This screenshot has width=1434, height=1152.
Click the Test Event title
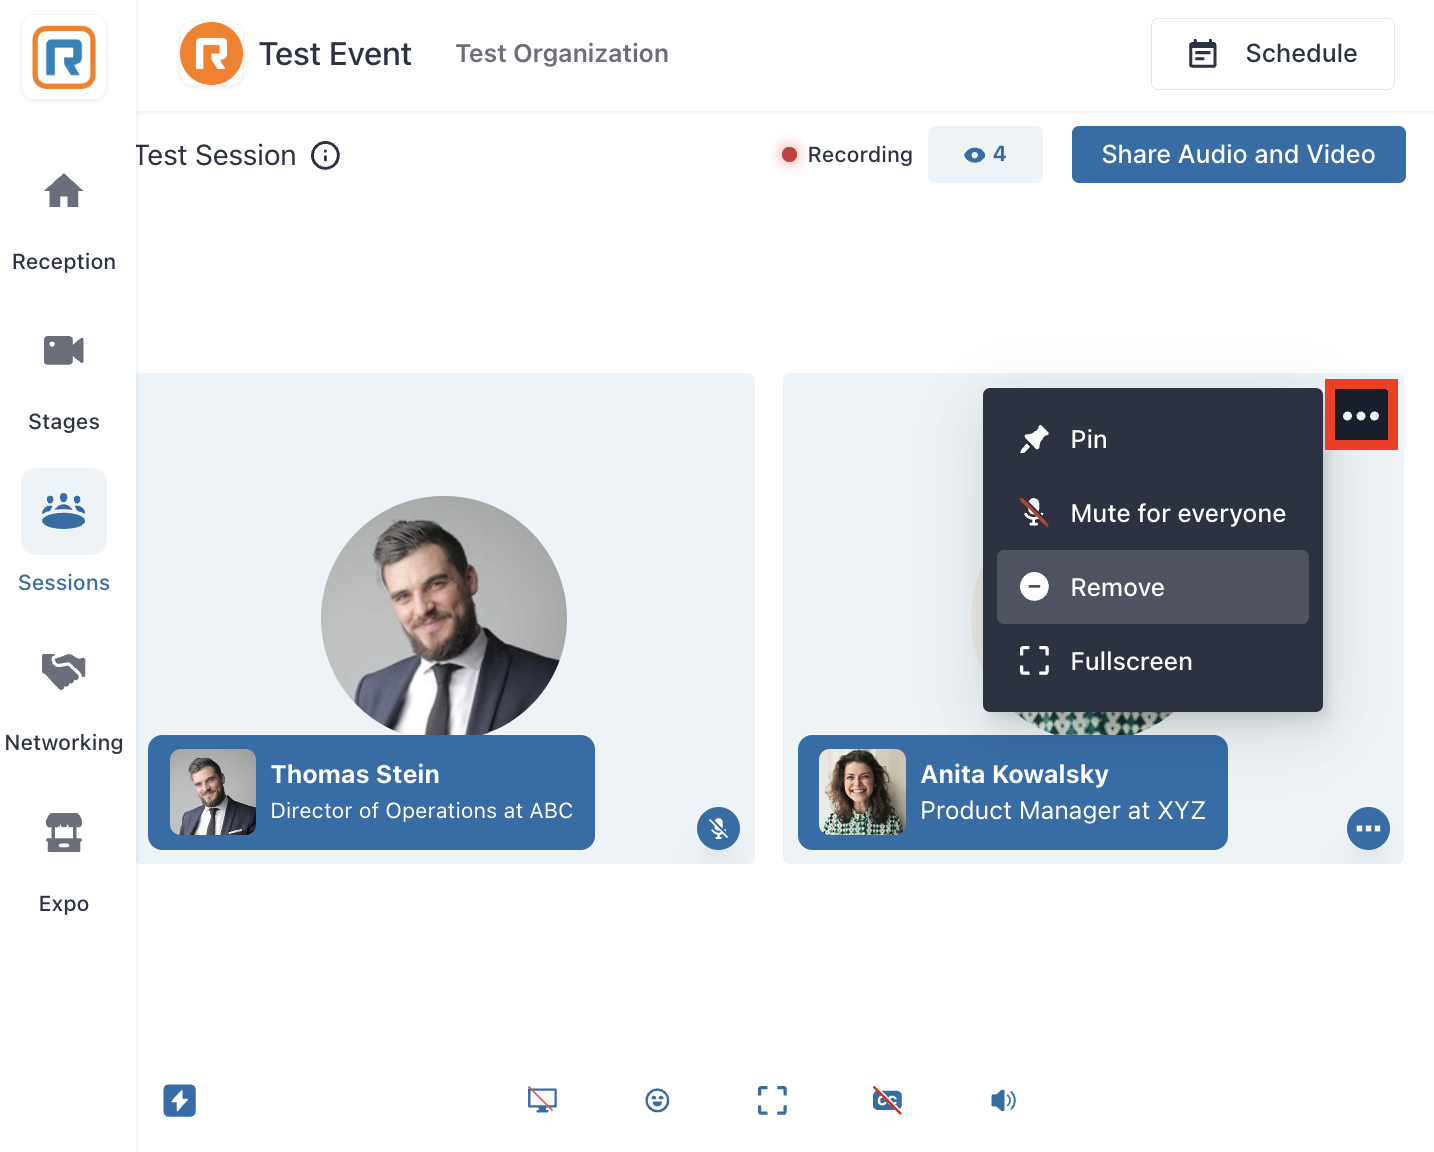(x=335, y=54)
